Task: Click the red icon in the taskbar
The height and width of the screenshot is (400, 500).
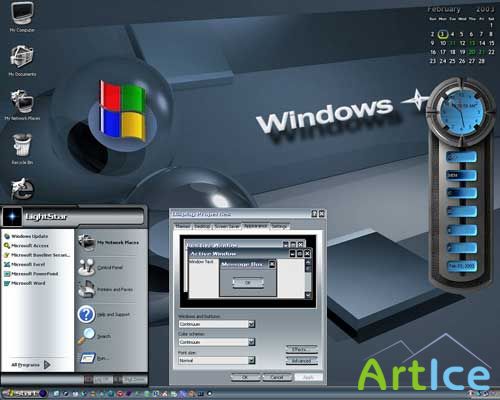Action: click(121, 394)
